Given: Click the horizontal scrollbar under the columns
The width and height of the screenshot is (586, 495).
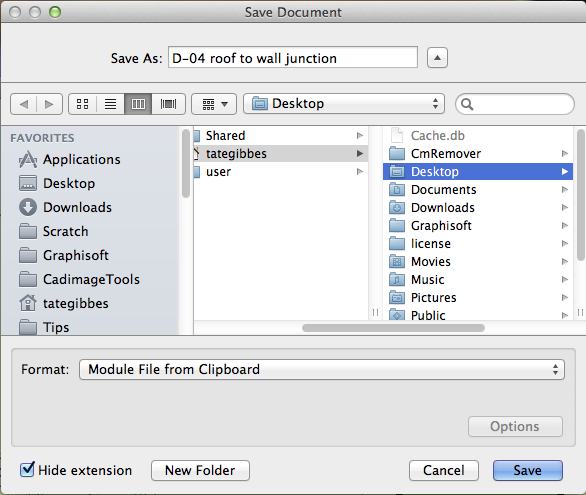Looking at the screenshot, I should [x=393, y=328].
